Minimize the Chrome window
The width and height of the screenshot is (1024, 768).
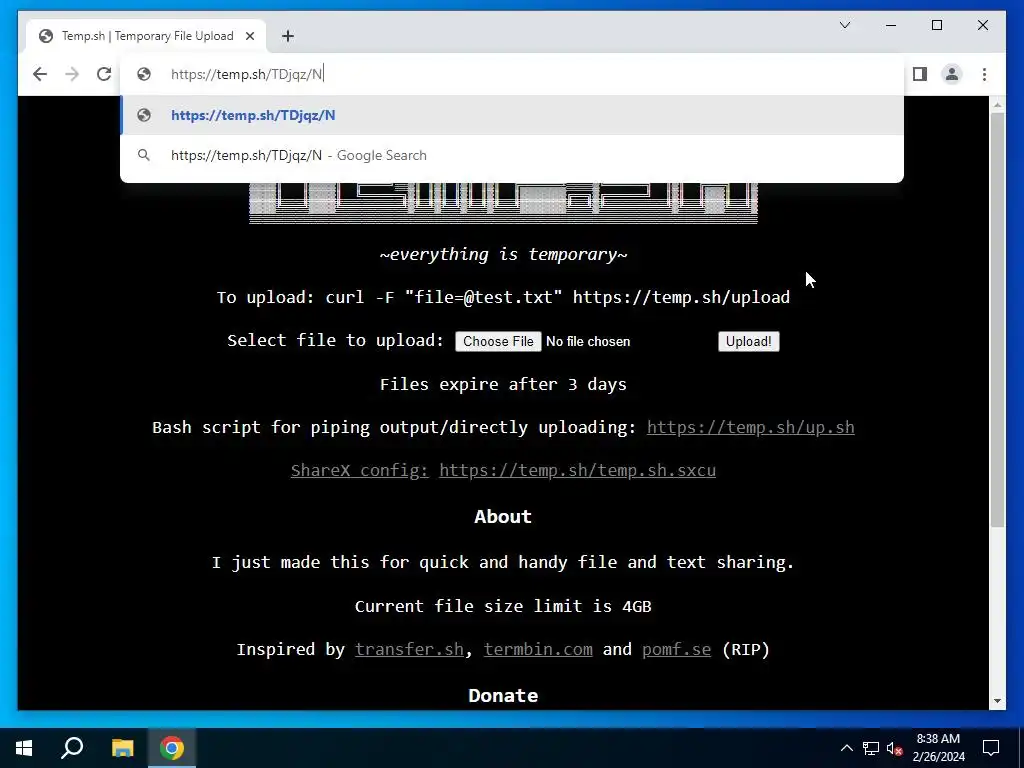891,25
